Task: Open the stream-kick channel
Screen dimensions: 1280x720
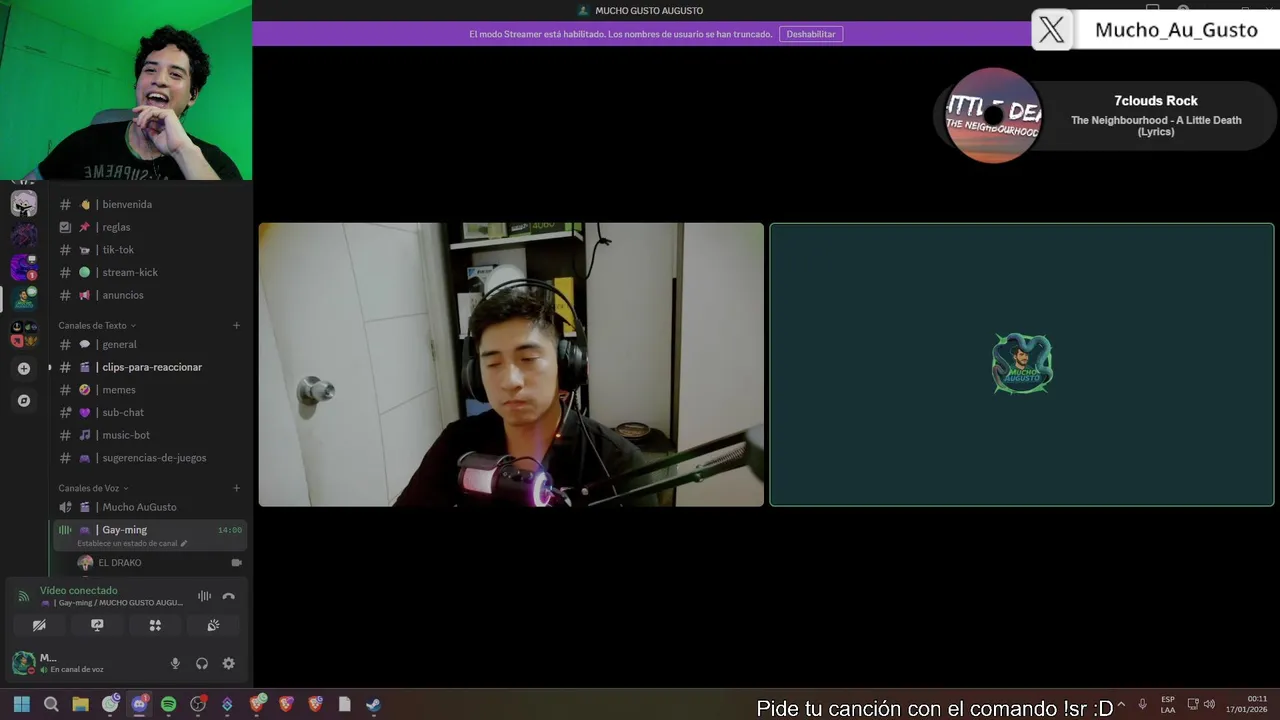Action: click(x=150, y=272)
